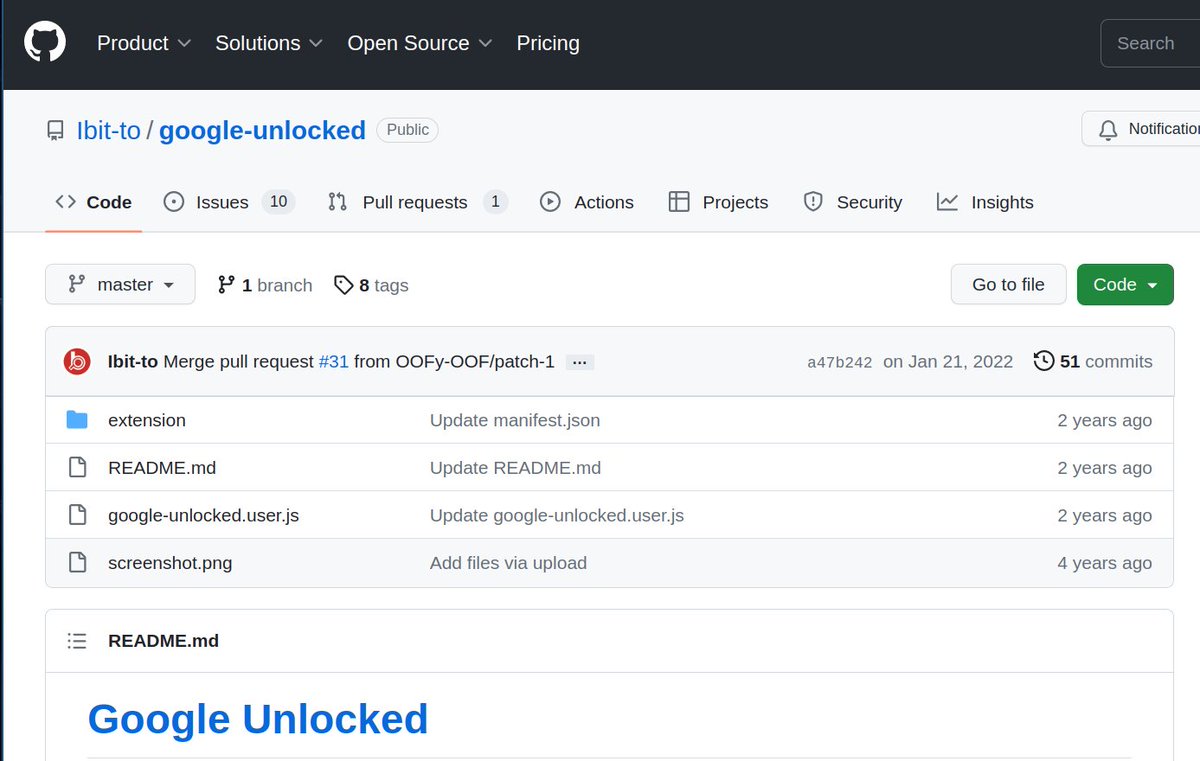This screenshot has width=1200, height=761.
Task: Open the extension folder
Action: (x=147, y=420)
